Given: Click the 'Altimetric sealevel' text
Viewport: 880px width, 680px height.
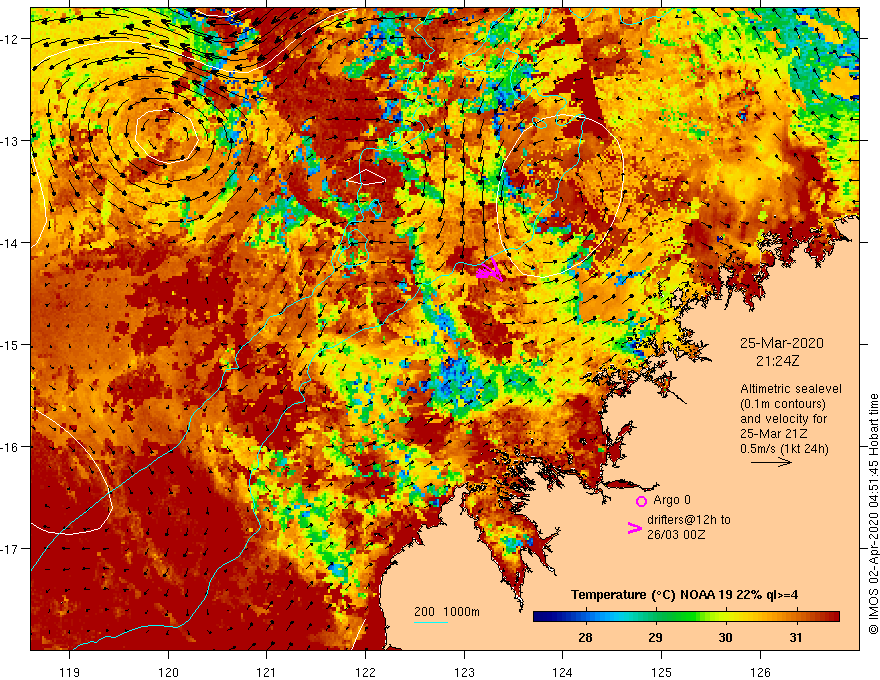Looking at the screenshot, I should 791,389.
